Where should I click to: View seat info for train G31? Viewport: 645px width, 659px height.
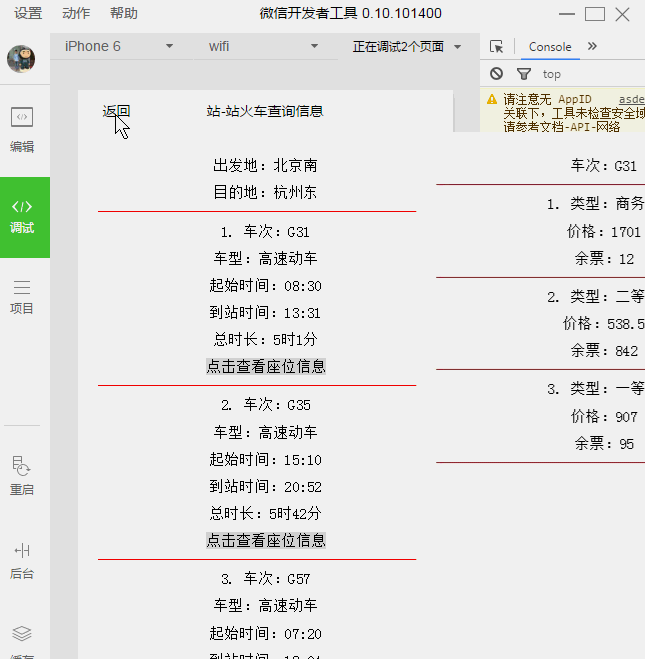click(266, 366)
